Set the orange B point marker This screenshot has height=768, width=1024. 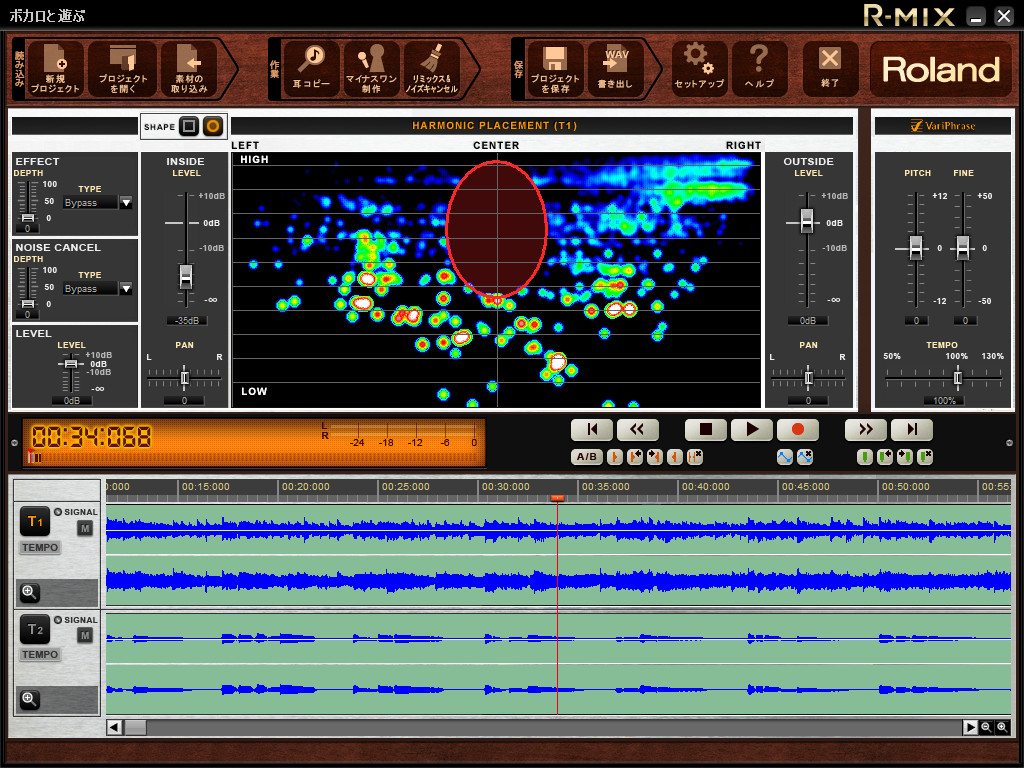(x=675, y=456)
